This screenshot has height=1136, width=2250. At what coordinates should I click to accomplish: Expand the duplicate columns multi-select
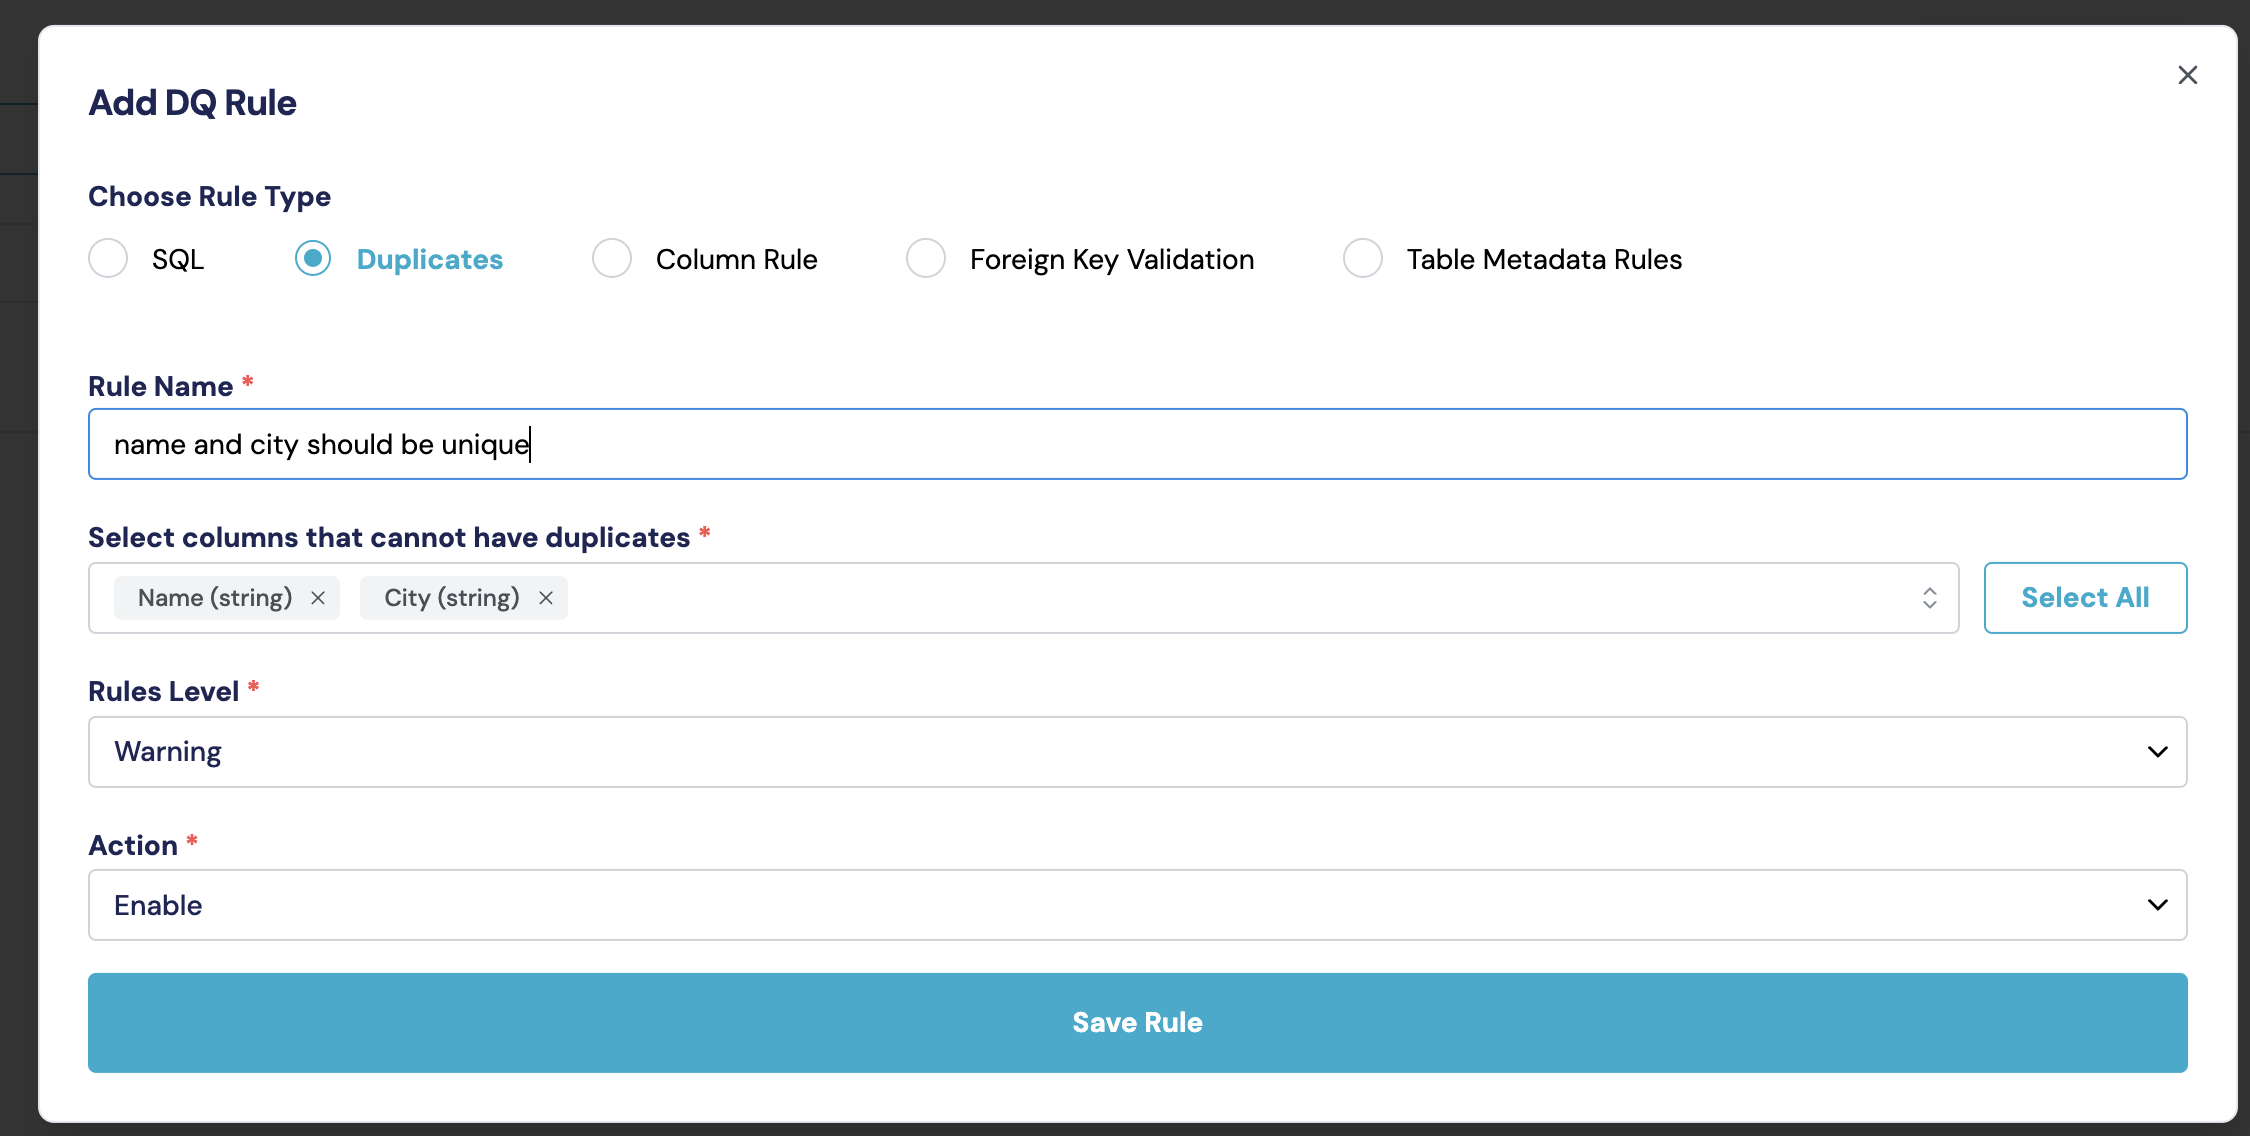tap(1200, 598)
